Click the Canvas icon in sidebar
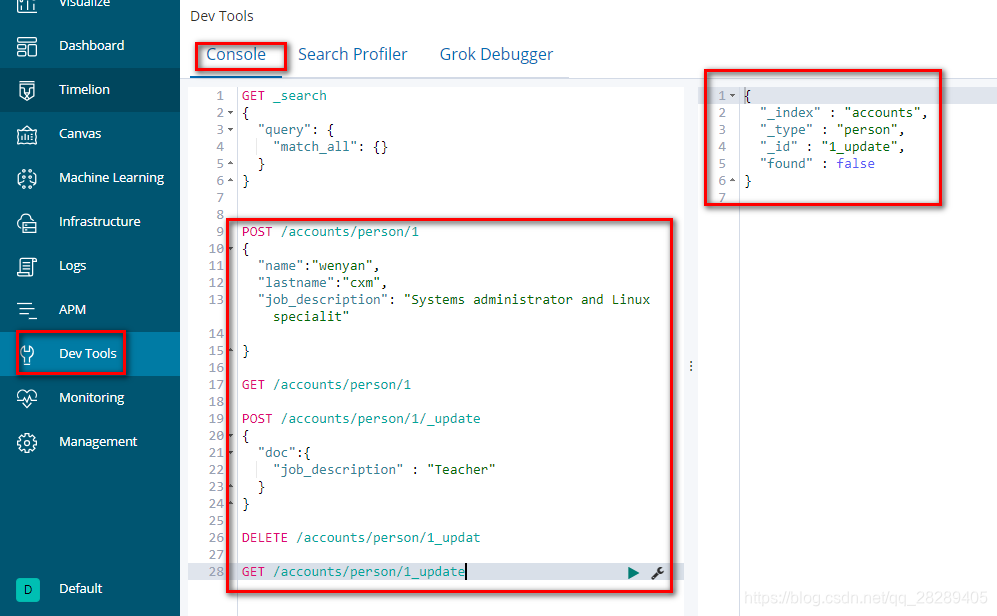The height and width of the screenshot is (616, 997). click(27, 134)
